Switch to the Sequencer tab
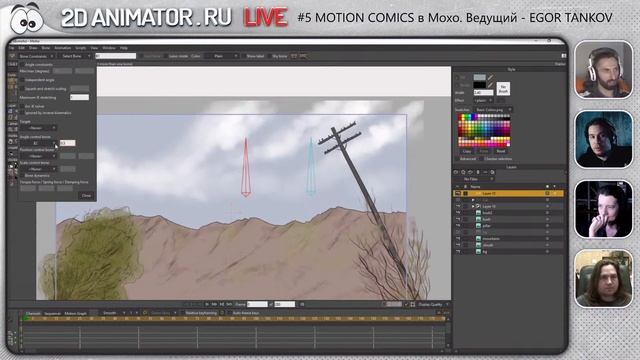The width and height of the screenshot is (640, 360). [x=52, y=313]
